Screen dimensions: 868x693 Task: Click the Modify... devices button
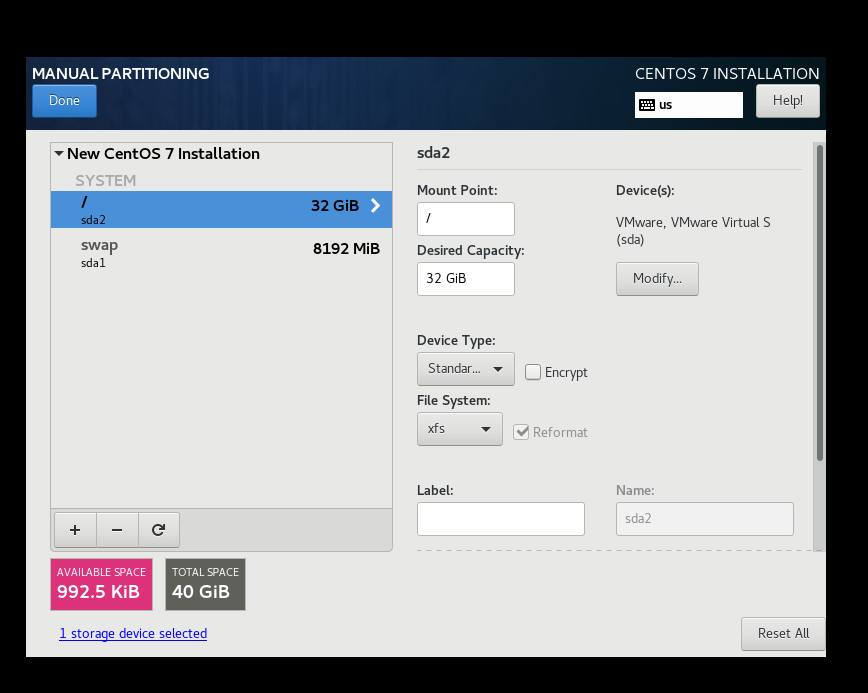pos(657,278)
